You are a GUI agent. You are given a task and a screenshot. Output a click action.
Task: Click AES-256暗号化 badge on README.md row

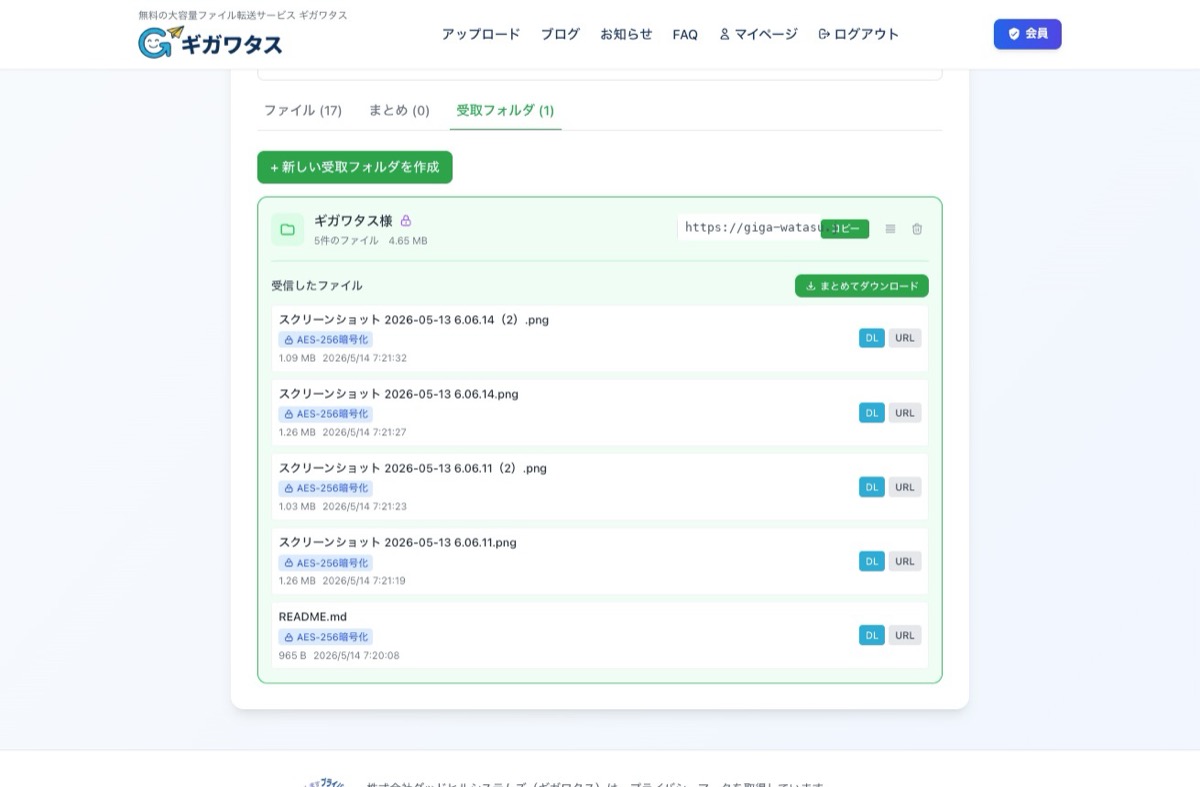tap(326, 637)
